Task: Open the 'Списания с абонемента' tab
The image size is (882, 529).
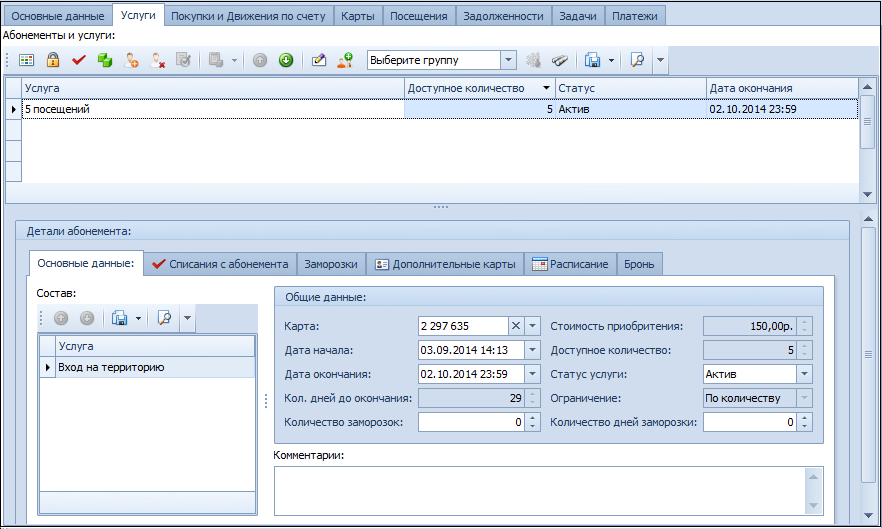Action: [220, 264]
